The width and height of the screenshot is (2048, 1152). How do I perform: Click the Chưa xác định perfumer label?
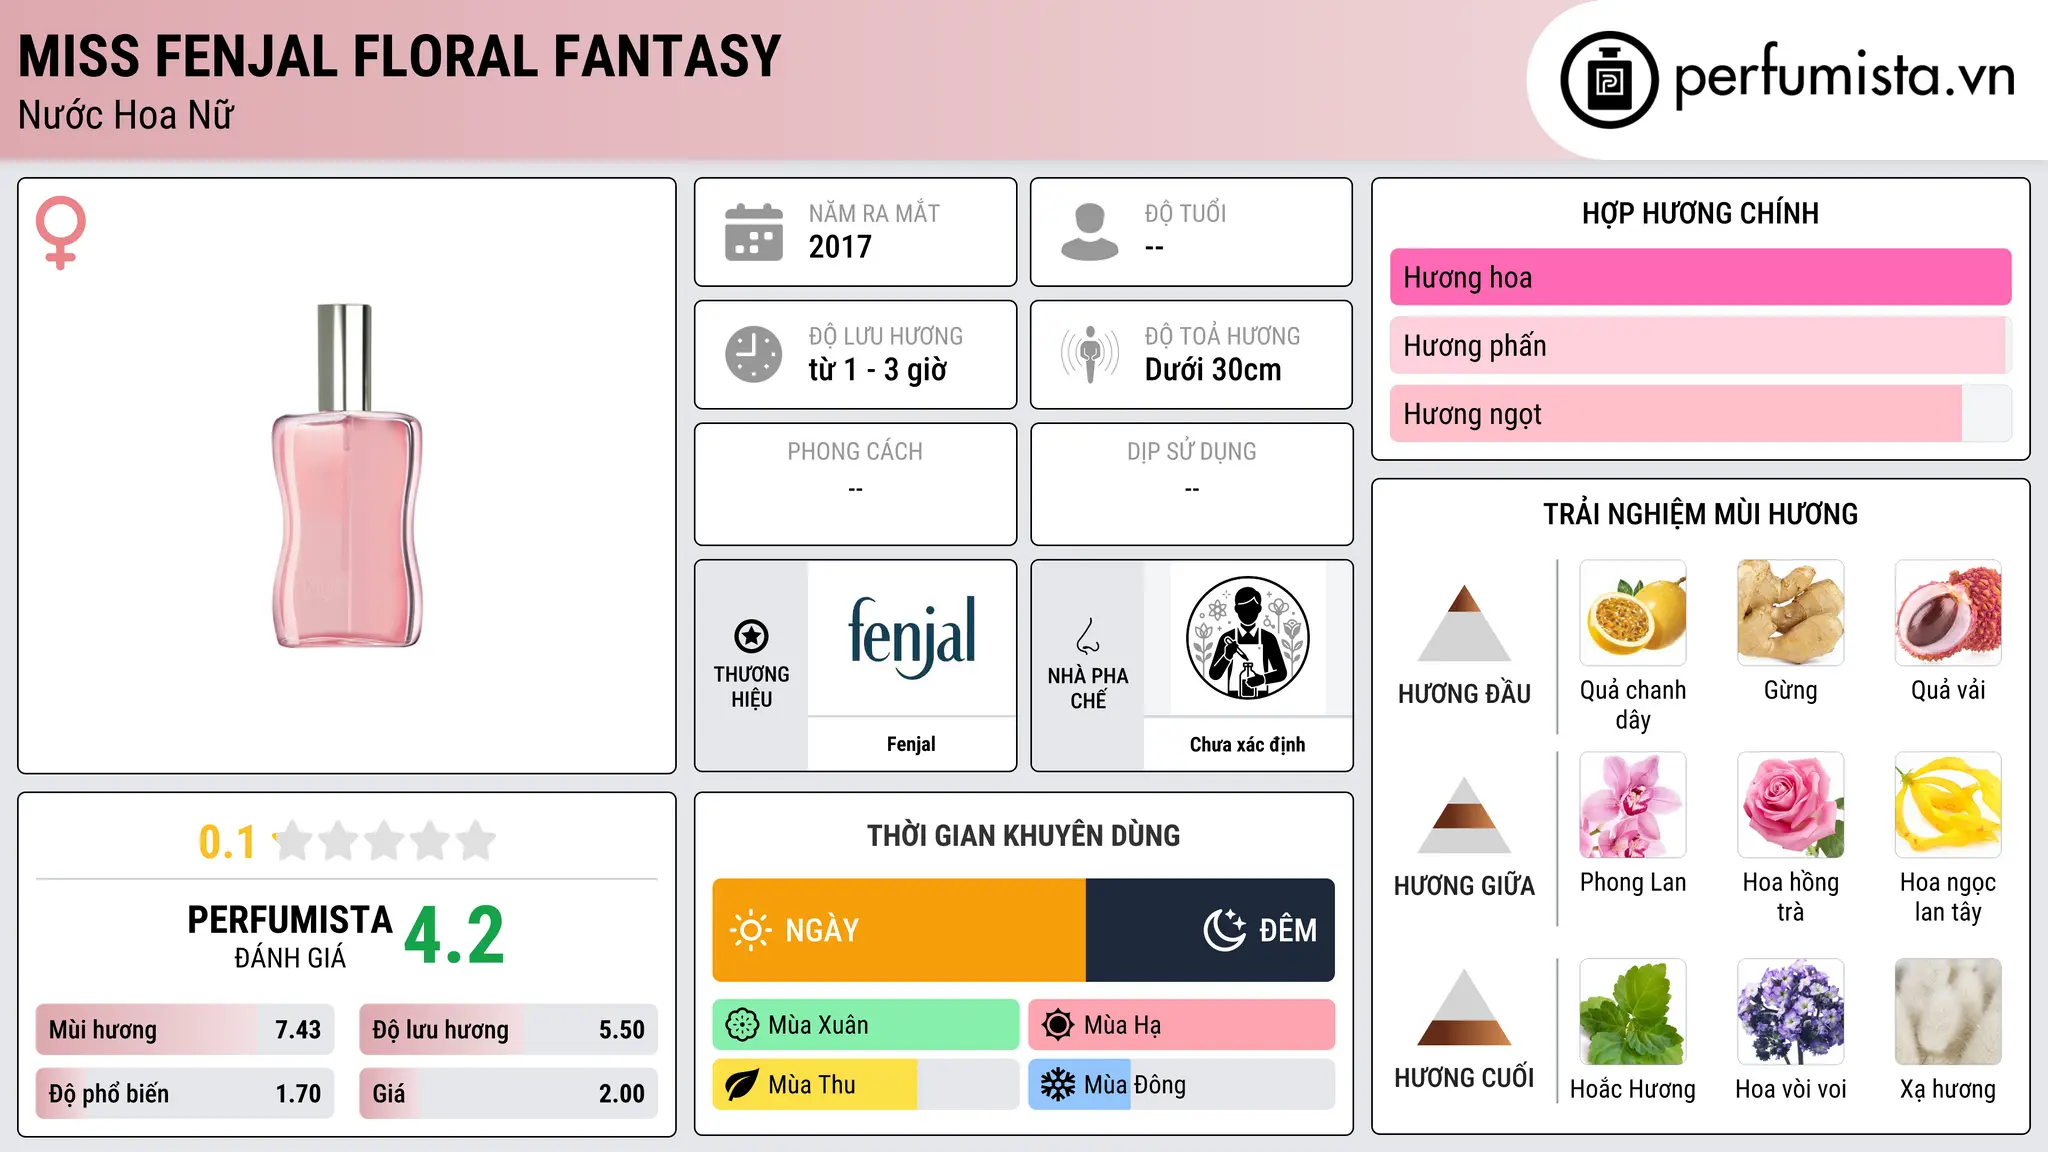[x=1247, y=744]
